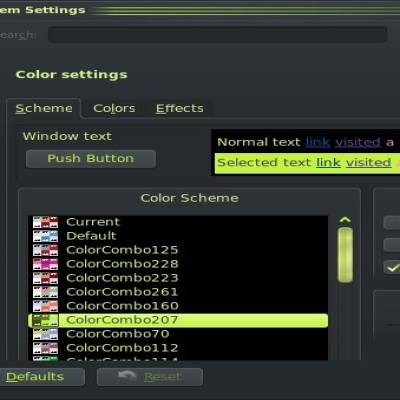
Task: Choose ColorCombo125 from the list
Action: pos(178,250)
